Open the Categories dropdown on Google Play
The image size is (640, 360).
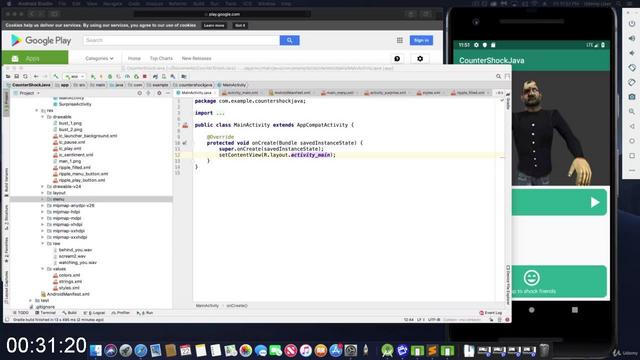[99, 58]
